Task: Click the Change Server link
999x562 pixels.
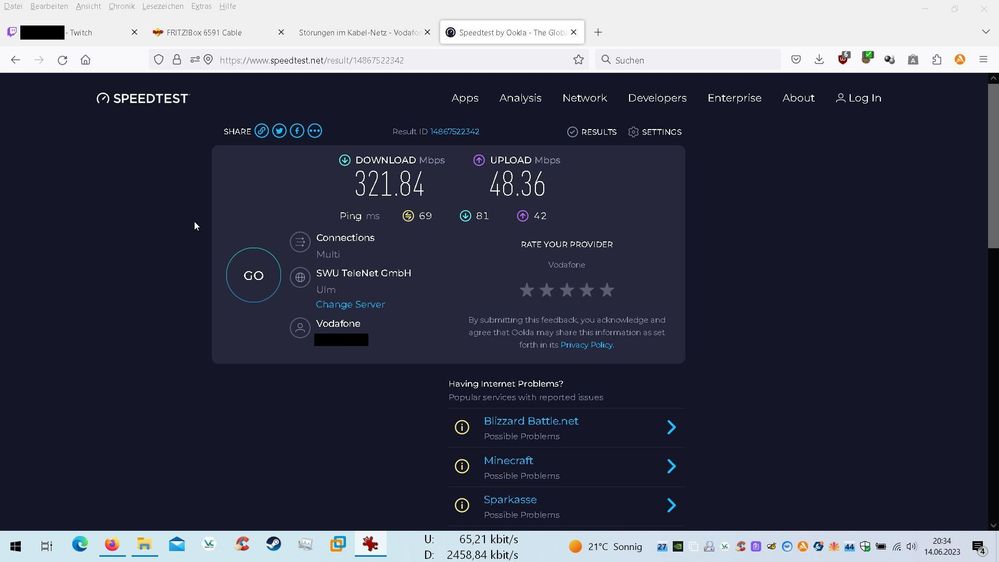Action: 350,304
